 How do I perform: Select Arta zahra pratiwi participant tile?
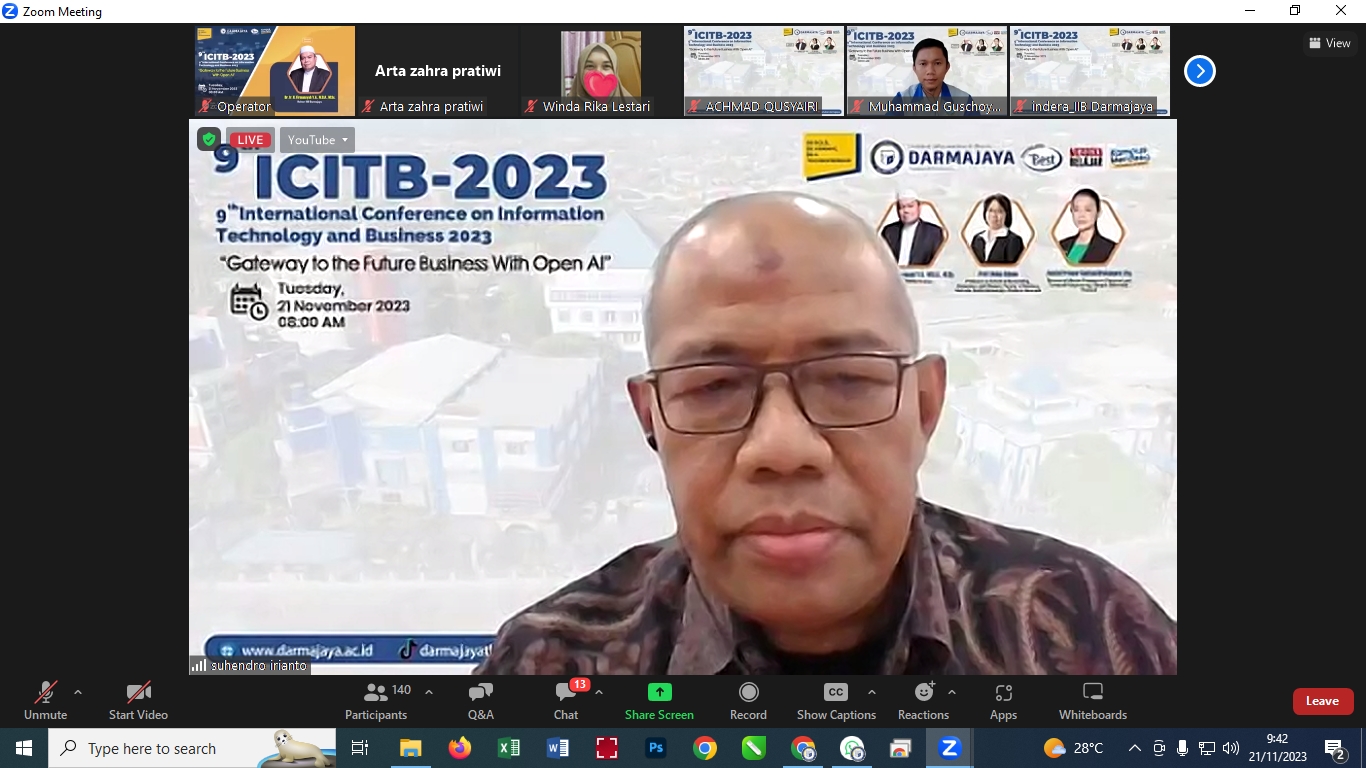[438, 71]
